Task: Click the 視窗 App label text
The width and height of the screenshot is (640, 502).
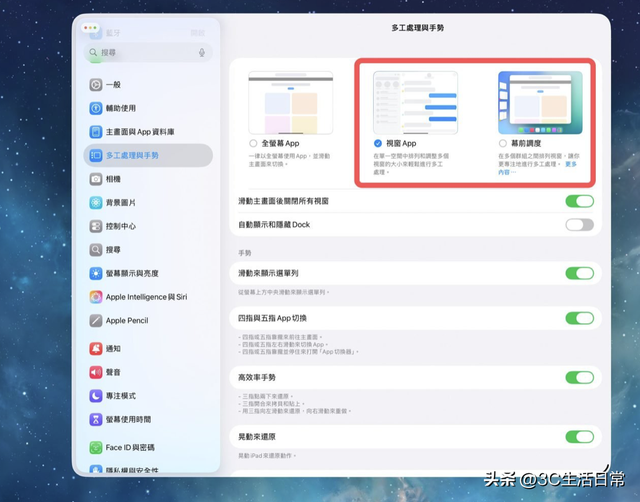Action: [401, 143]
